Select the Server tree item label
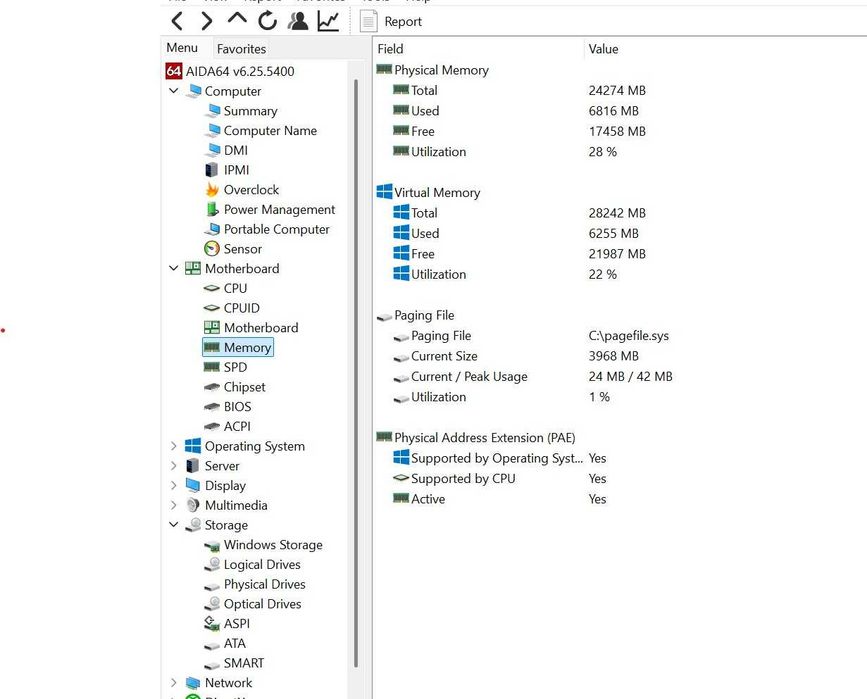The width and height of the screenshot is (867, 699). pos(222,466)
